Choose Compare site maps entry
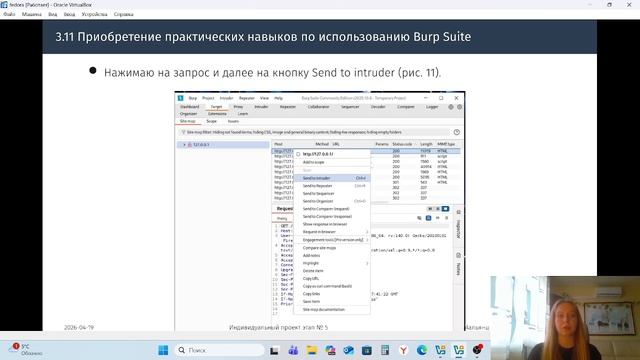This screenshot has width=640, height=360. tap(332, 248)
